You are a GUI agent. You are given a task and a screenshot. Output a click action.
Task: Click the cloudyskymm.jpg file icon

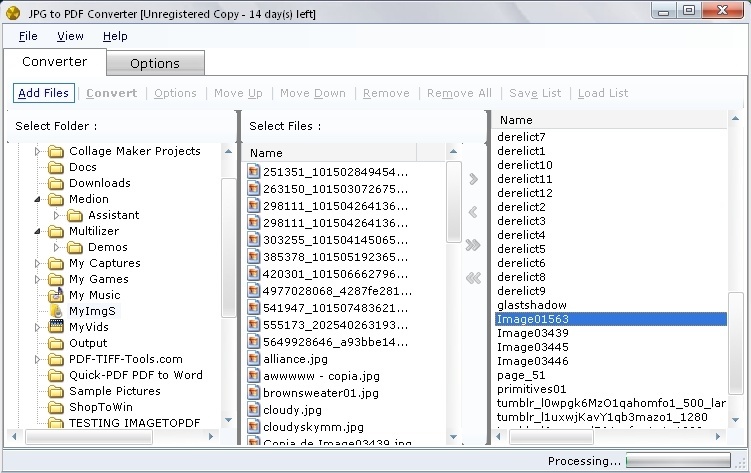[253, 427]
